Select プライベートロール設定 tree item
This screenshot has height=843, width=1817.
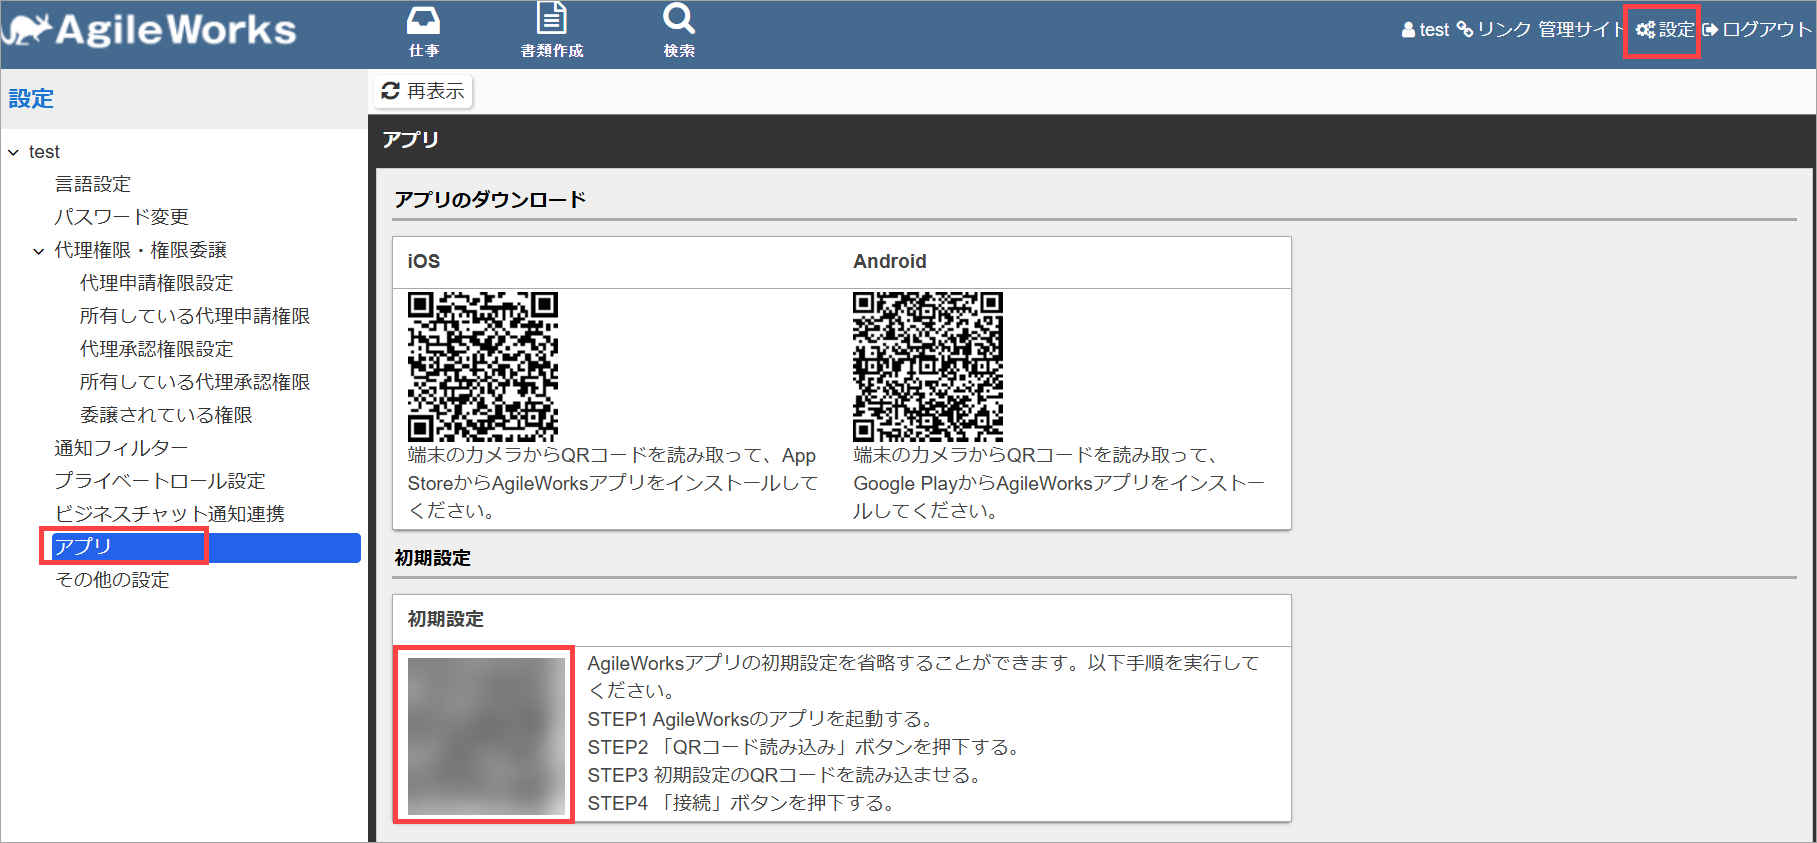click(x=160, y=481)
